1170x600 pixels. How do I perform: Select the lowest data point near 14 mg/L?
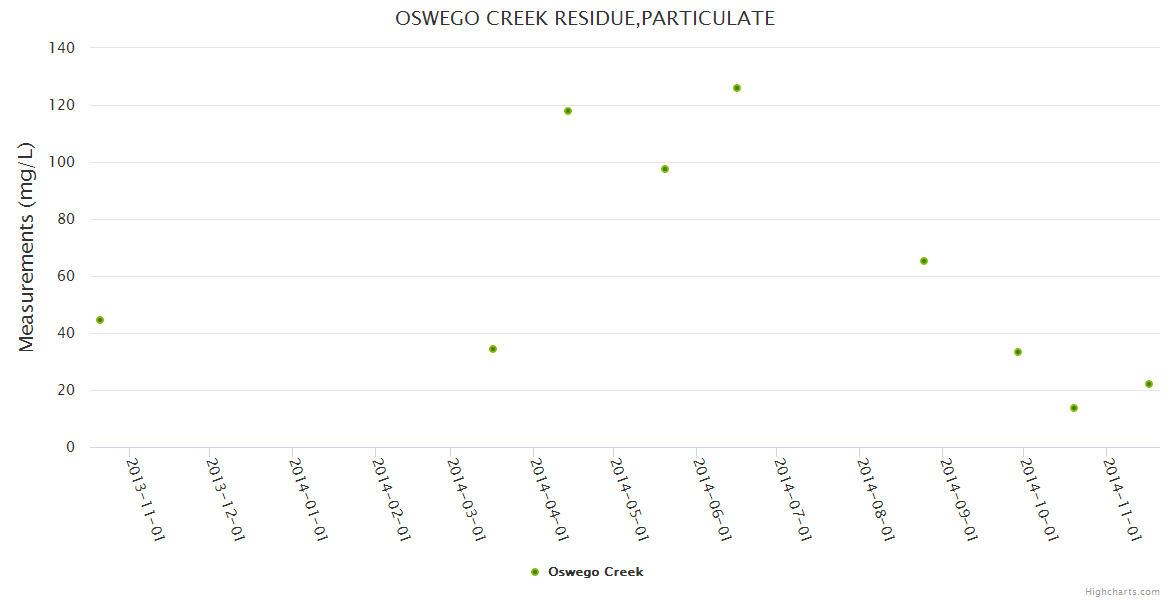[x=1074, y=408]
